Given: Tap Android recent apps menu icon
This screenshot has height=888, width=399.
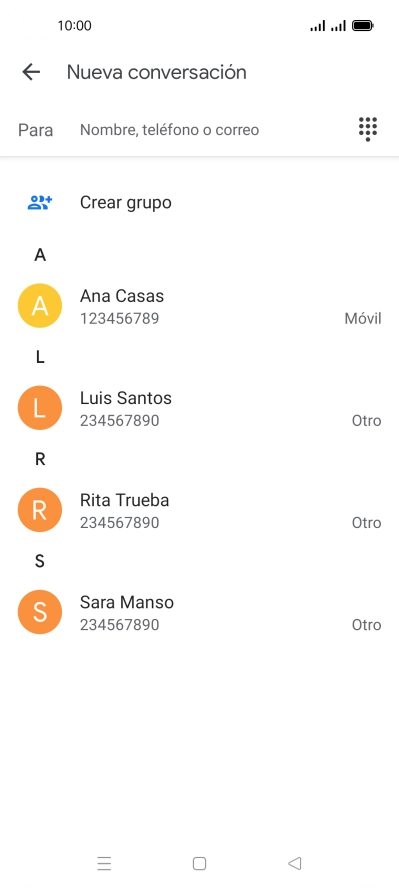Looking at the screenshot, I should pyautogui.click(x=104, y=863).
